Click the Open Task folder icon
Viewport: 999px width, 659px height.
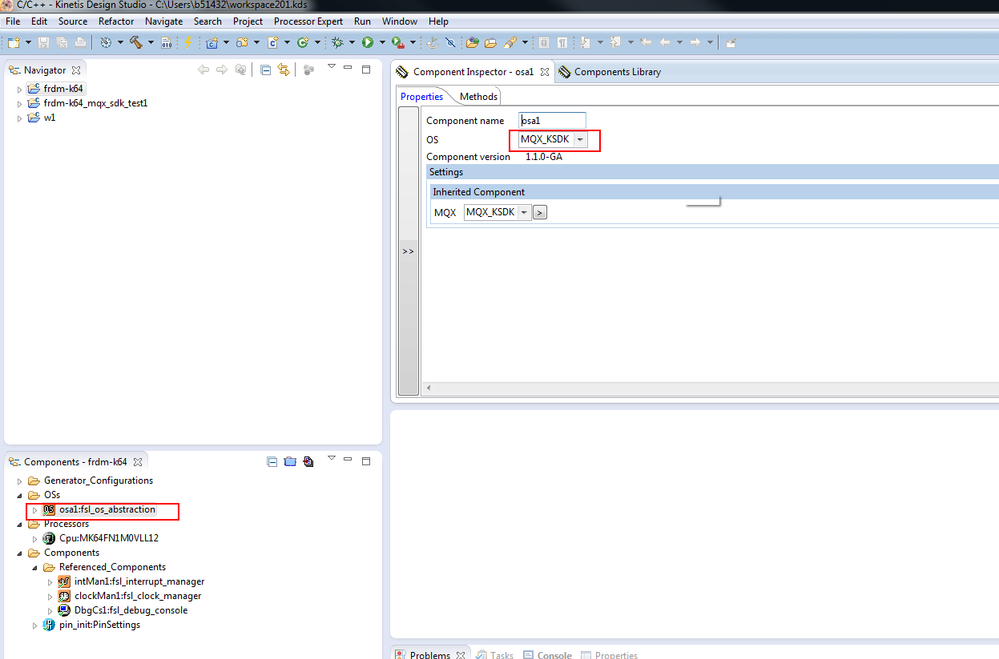point(491,43)
